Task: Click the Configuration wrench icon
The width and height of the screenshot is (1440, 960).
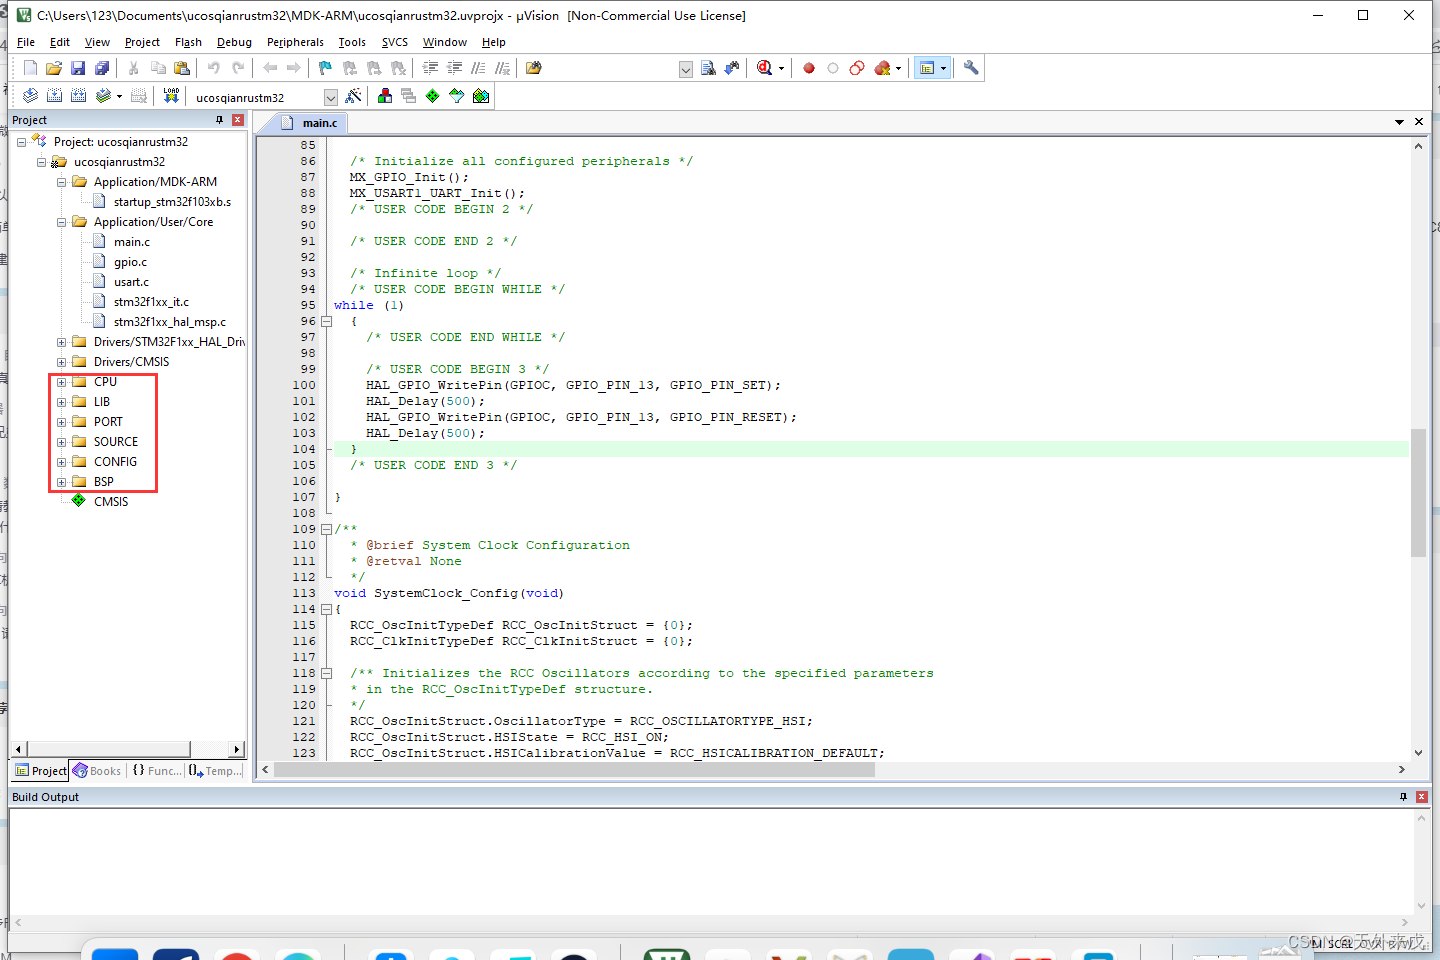Action: (970, 67)
